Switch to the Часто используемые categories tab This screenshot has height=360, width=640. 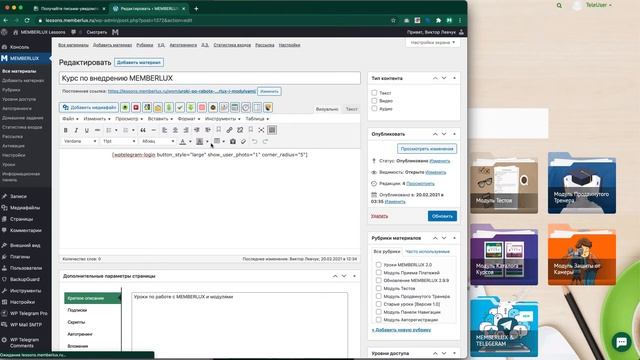coord(427,252)
